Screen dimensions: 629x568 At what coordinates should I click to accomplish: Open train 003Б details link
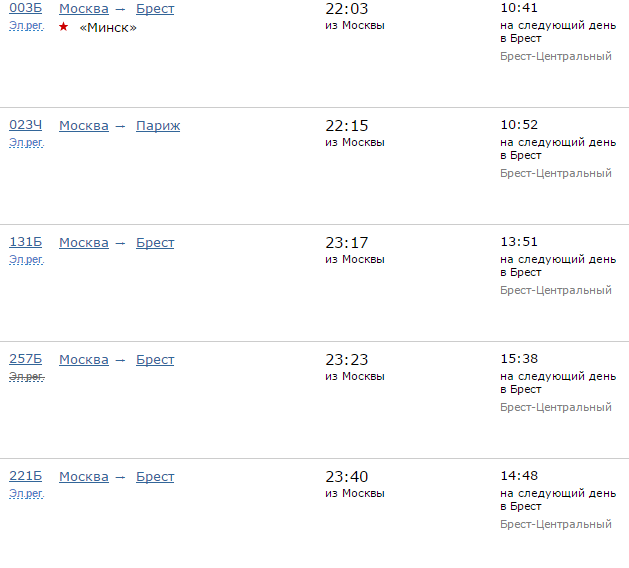tap(26, 9)
